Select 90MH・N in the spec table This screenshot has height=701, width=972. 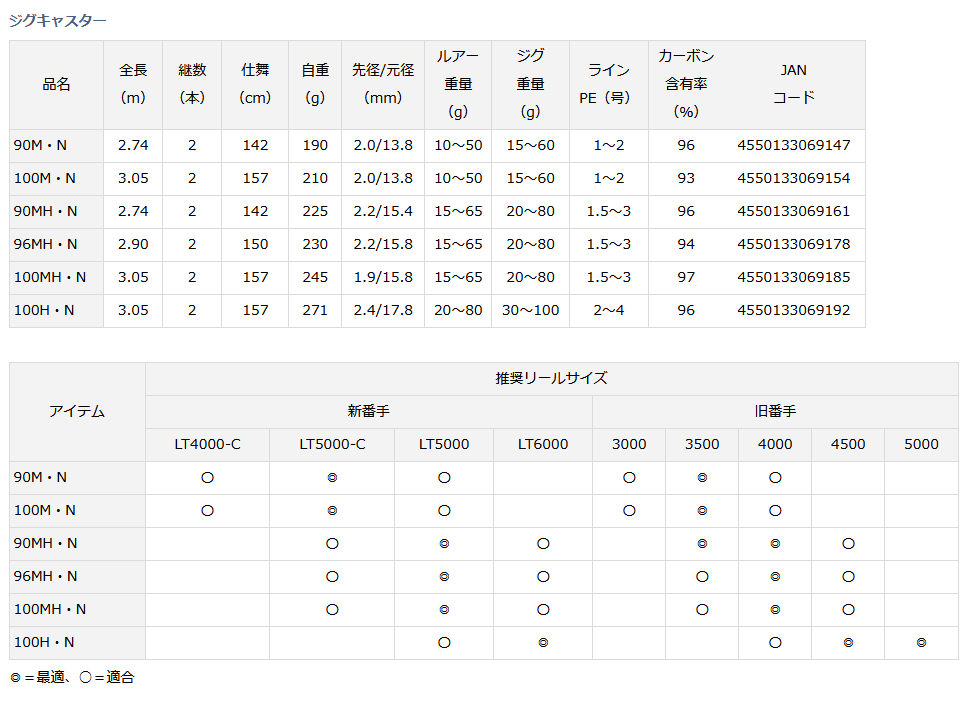(45, 211)
